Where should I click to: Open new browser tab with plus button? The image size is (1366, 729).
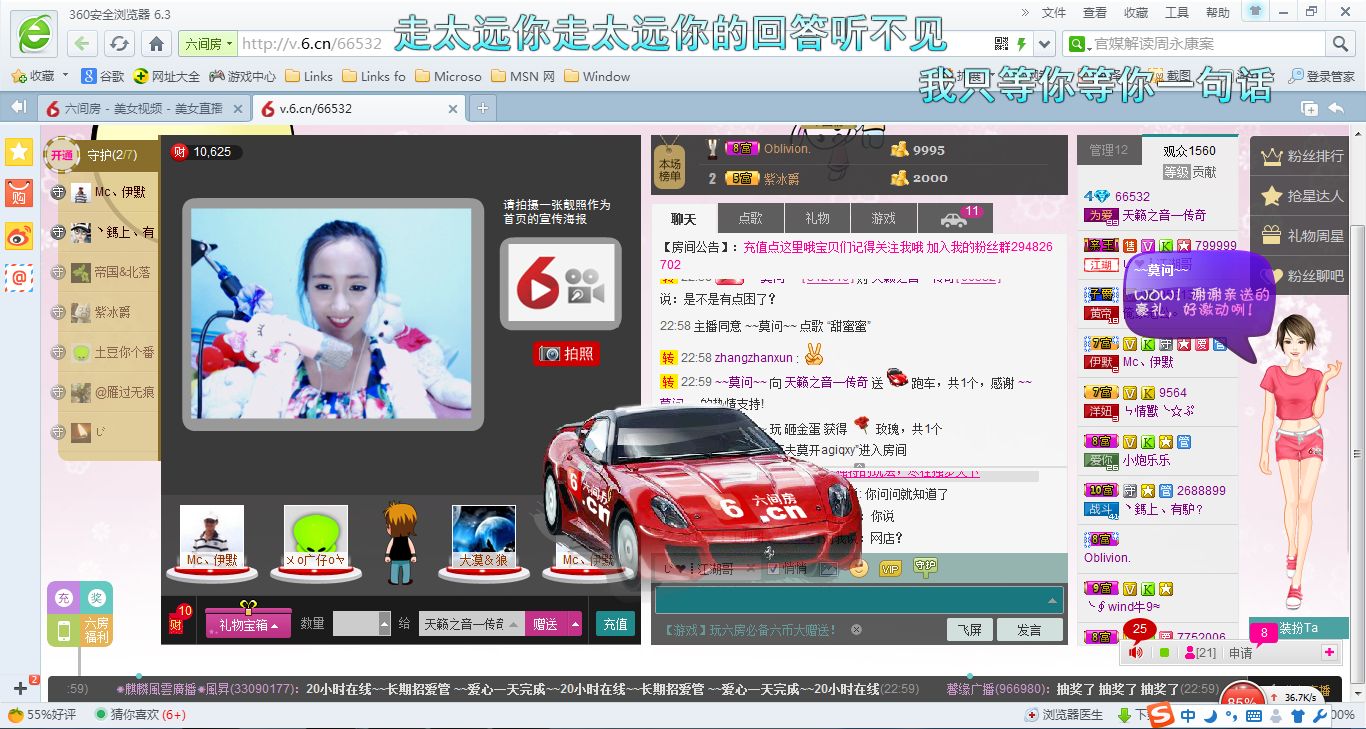tap(482, 108)
